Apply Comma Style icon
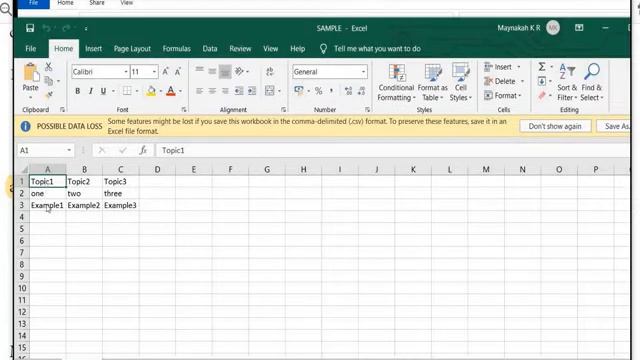The width and height of the screenshot is (640, 360). point(331,91)
